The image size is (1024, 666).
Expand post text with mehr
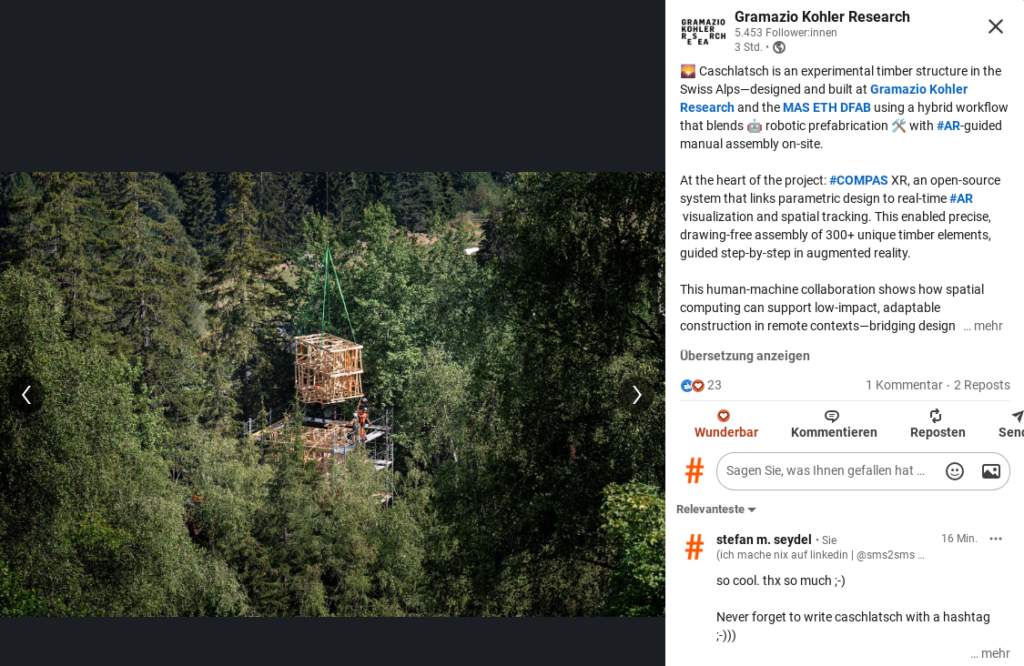(x=987, y=326)
